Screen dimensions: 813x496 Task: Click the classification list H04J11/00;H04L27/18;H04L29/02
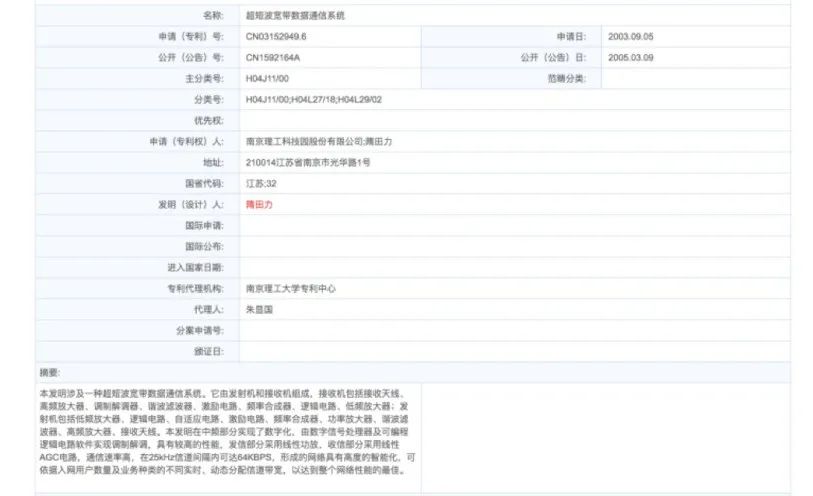tap(314, 100)
